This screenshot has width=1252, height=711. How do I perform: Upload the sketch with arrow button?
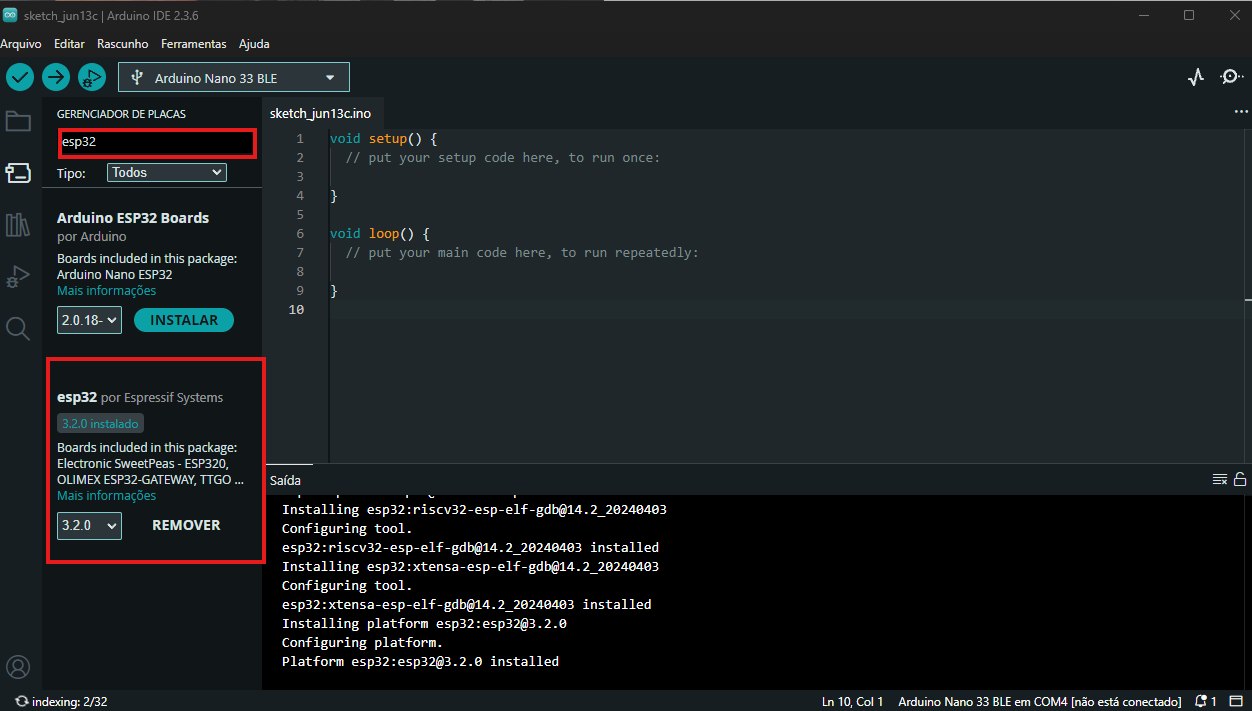coord(56,77)
